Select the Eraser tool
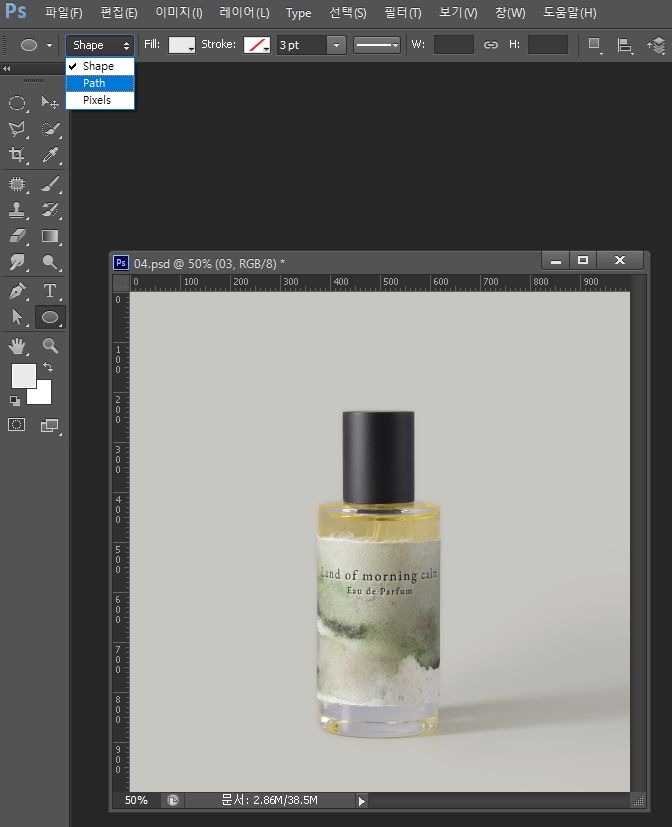The height and width of the screenshot is (827, 672). pyautogui.click(x=17, y=236)
